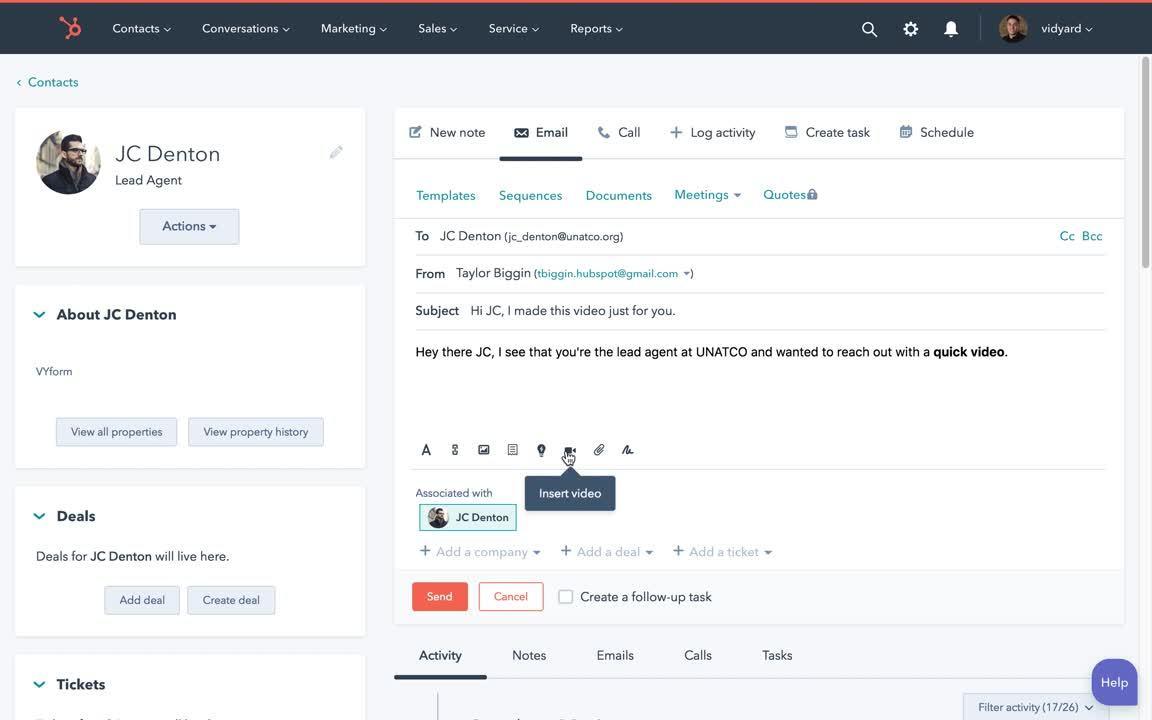Click the plus icon for Add a ticket
This screenshot has width=1152, height=720.
(678, 551)
